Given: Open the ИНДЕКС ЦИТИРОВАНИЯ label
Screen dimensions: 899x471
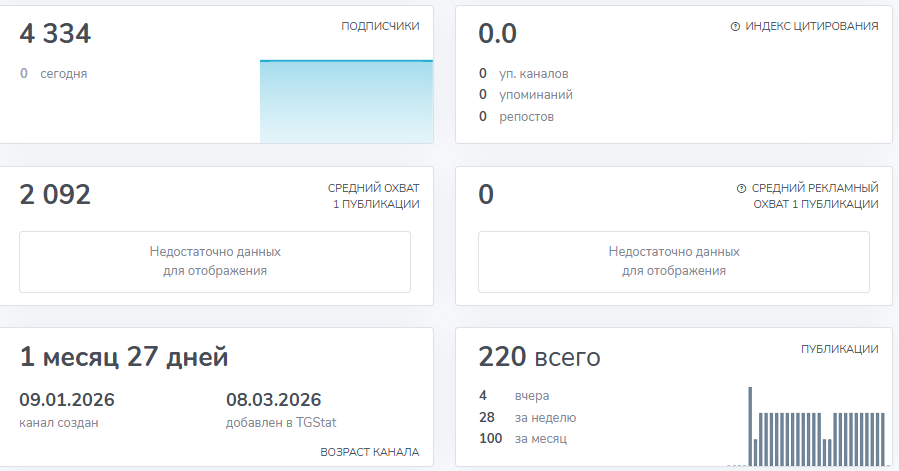Looking at the screenshot, I should tap(811, 26).
